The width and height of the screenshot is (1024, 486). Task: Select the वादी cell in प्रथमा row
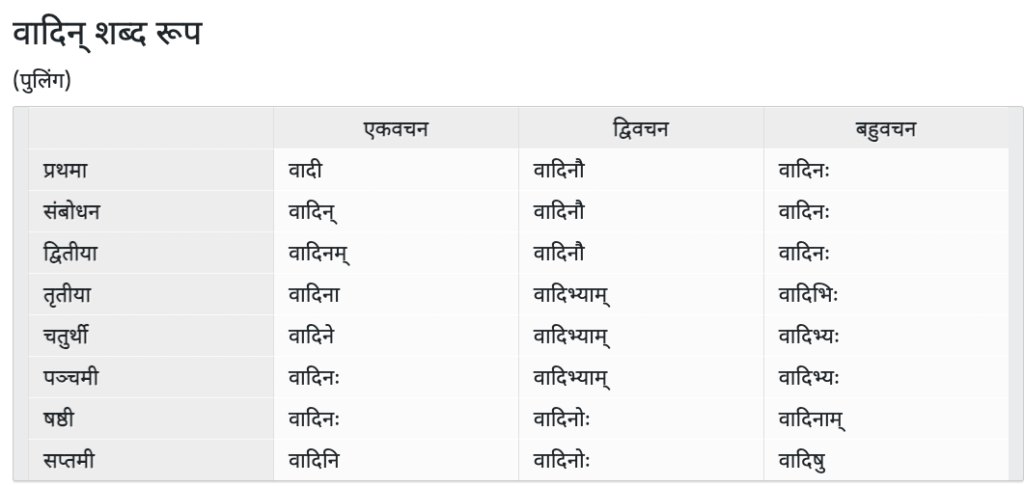pyautogui.click(x=305, y=171)
